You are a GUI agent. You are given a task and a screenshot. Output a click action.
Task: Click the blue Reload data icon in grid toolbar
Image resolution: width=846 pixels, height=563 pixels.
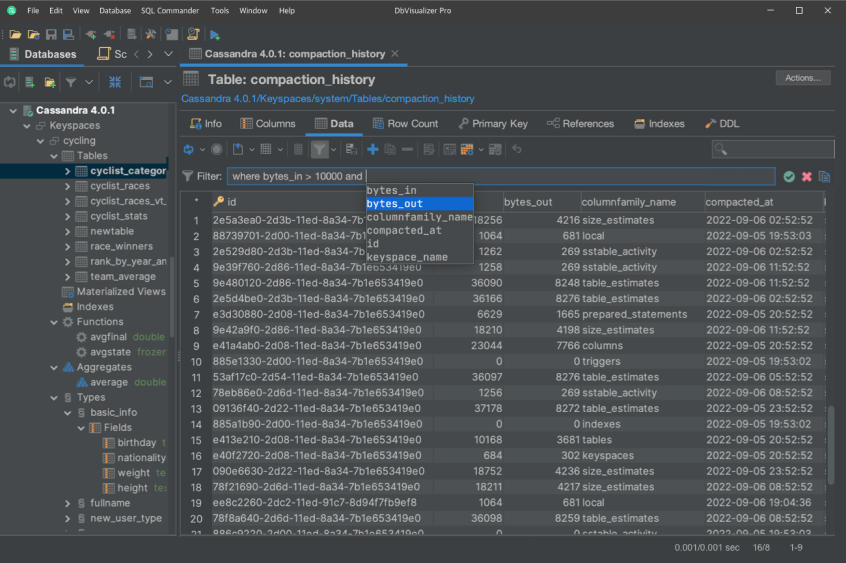[188, 150]
